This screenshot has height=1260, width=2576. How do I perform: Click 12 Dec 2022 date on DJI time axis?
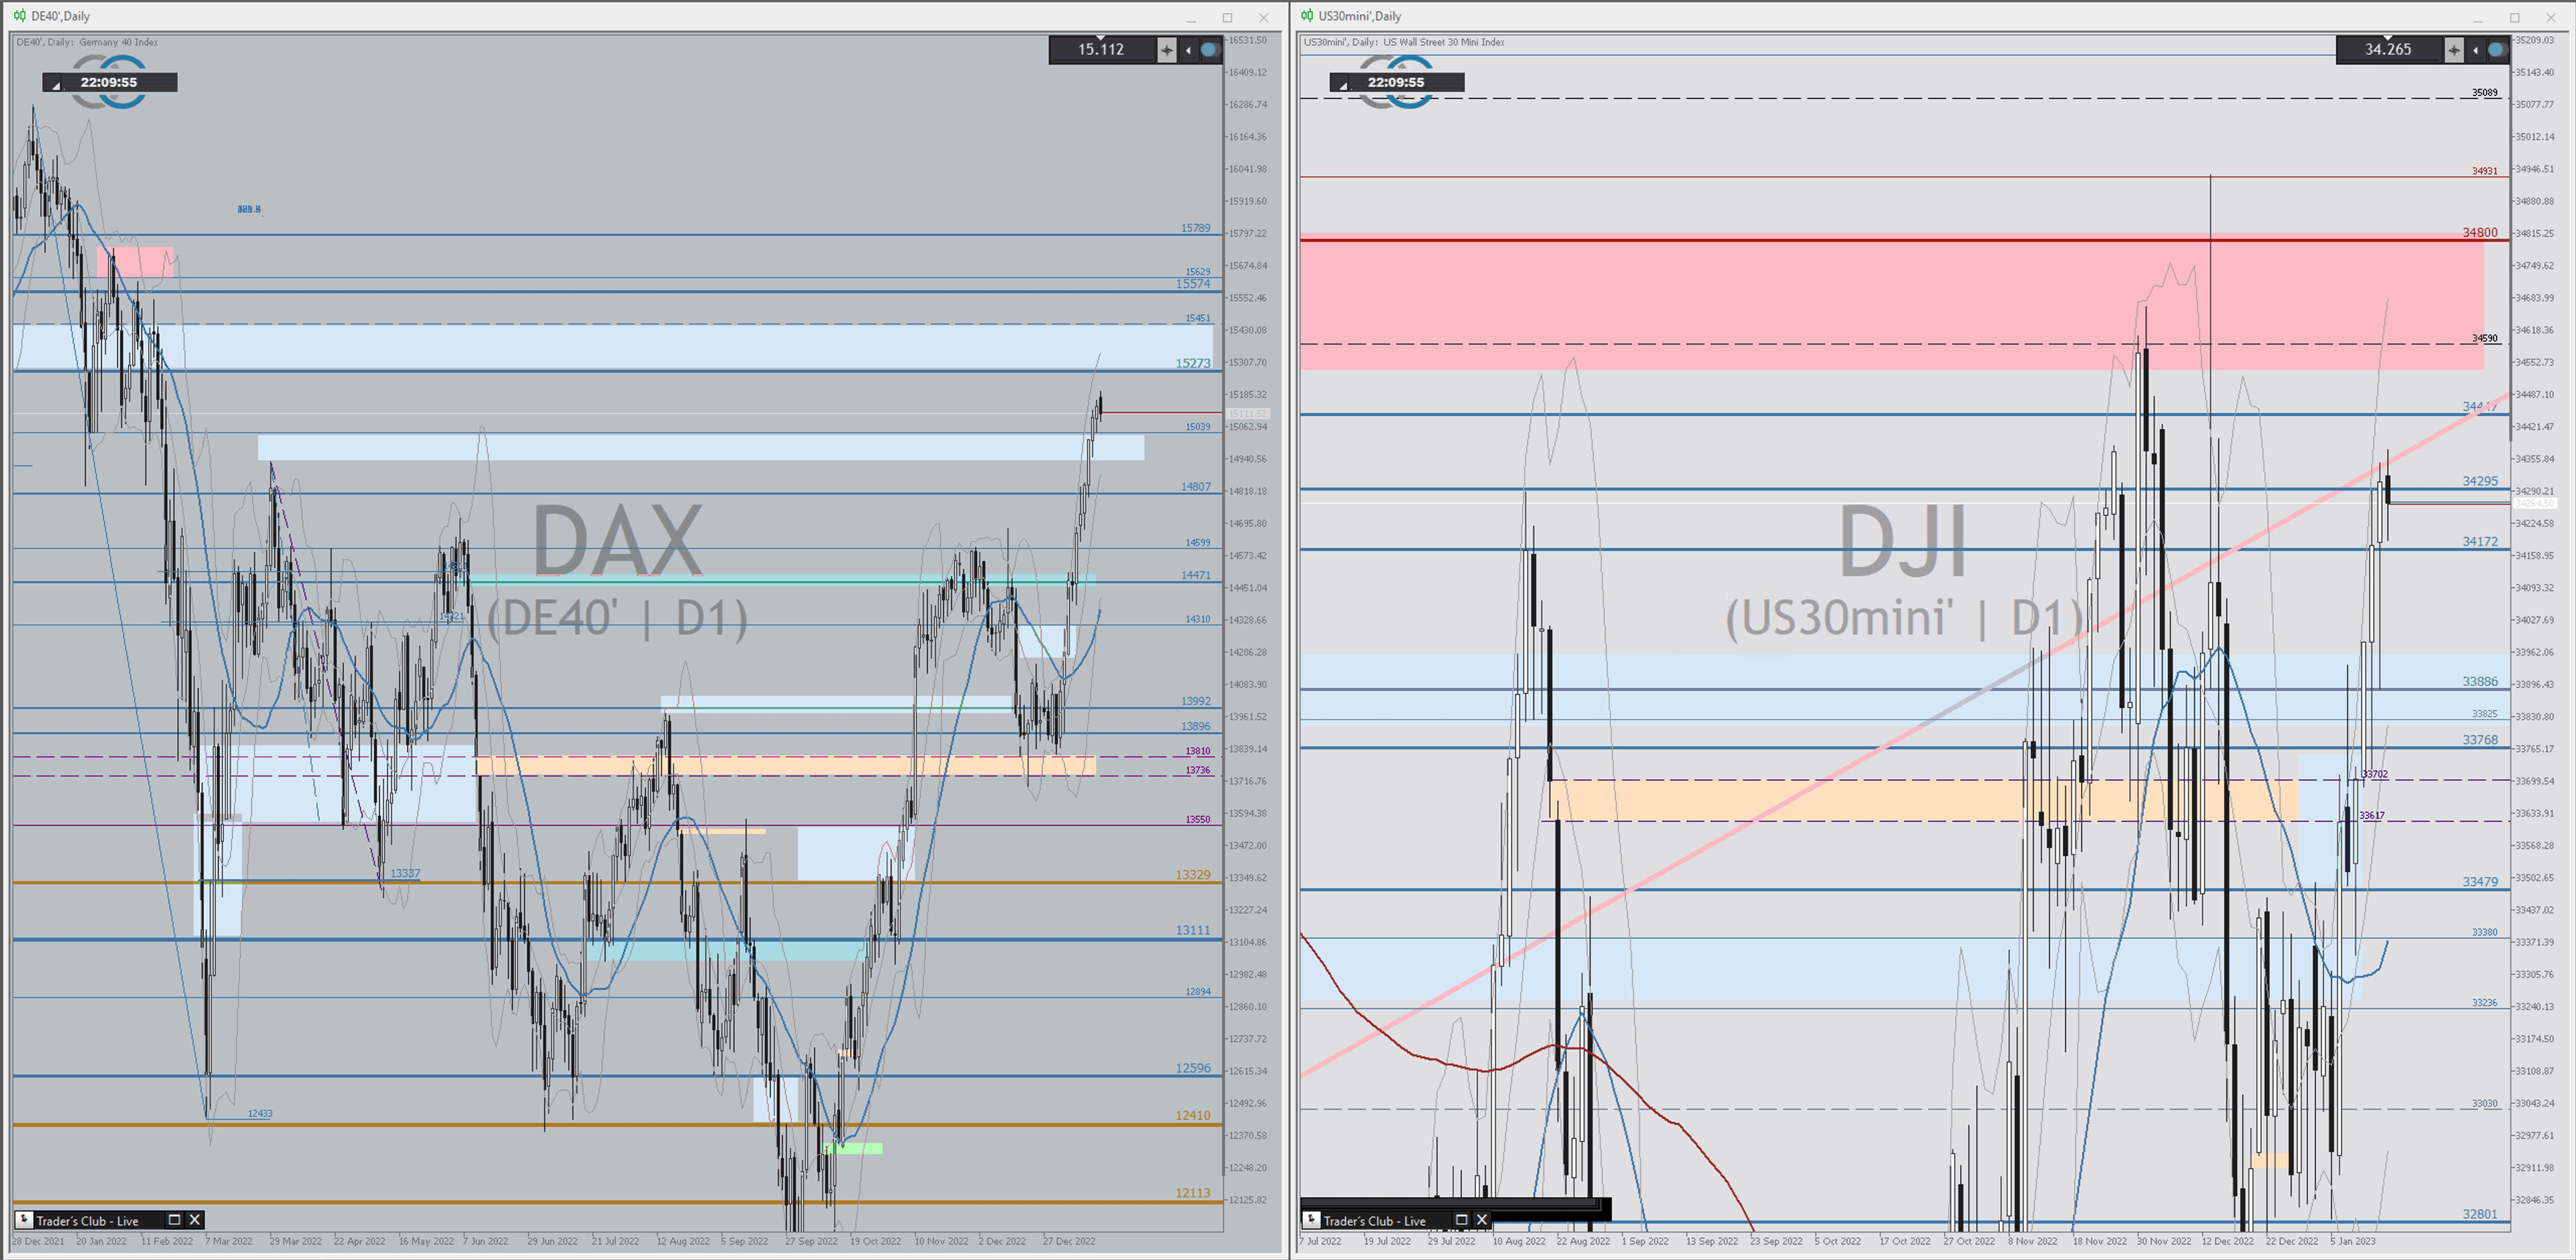coord(2227,1241)
